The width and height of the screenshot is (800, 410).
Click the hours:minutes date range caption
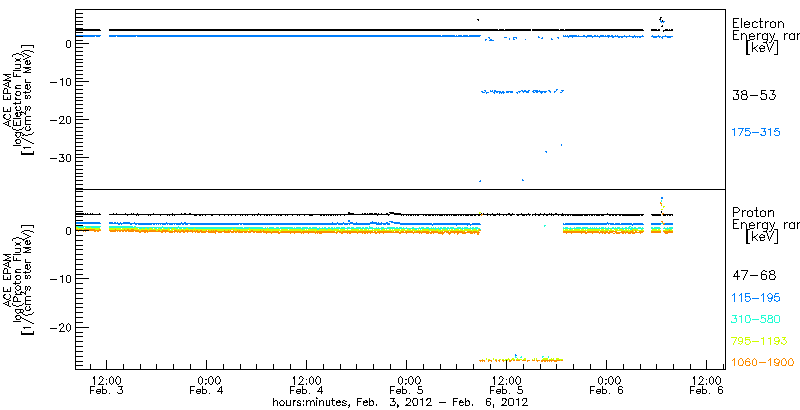[401, 403]
